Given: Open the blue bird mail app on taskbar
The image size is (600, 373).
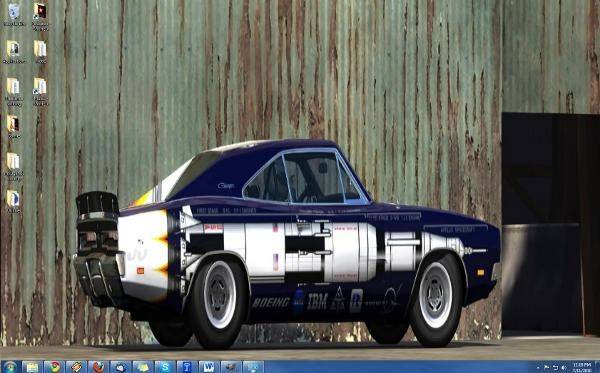Looking at the screenshot, I should click(121, 367).
